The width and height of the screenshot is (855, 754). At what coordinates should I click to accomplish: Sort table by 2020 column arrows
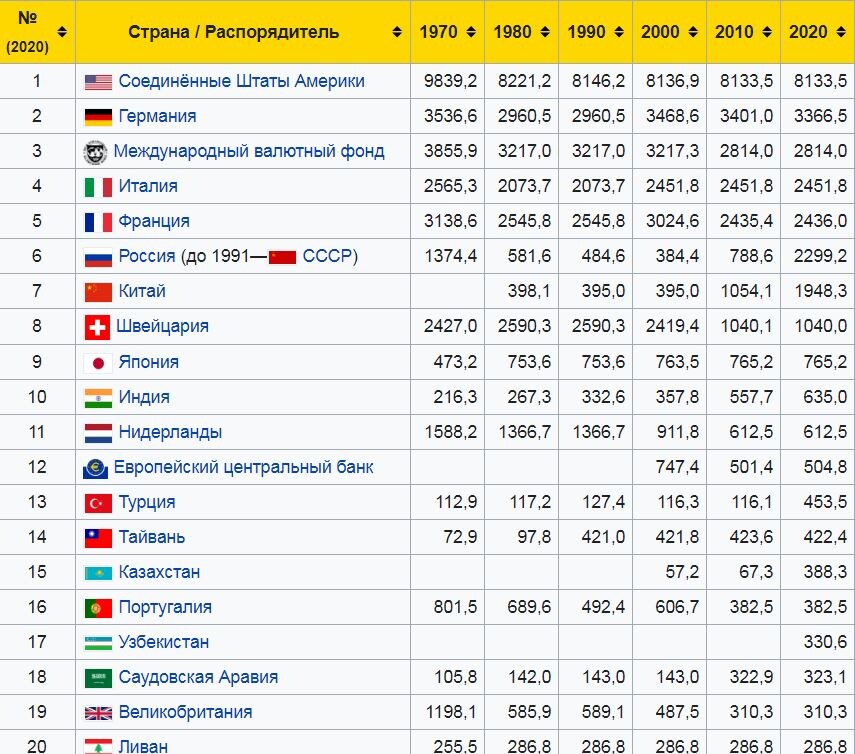click(x=841, y=32)
